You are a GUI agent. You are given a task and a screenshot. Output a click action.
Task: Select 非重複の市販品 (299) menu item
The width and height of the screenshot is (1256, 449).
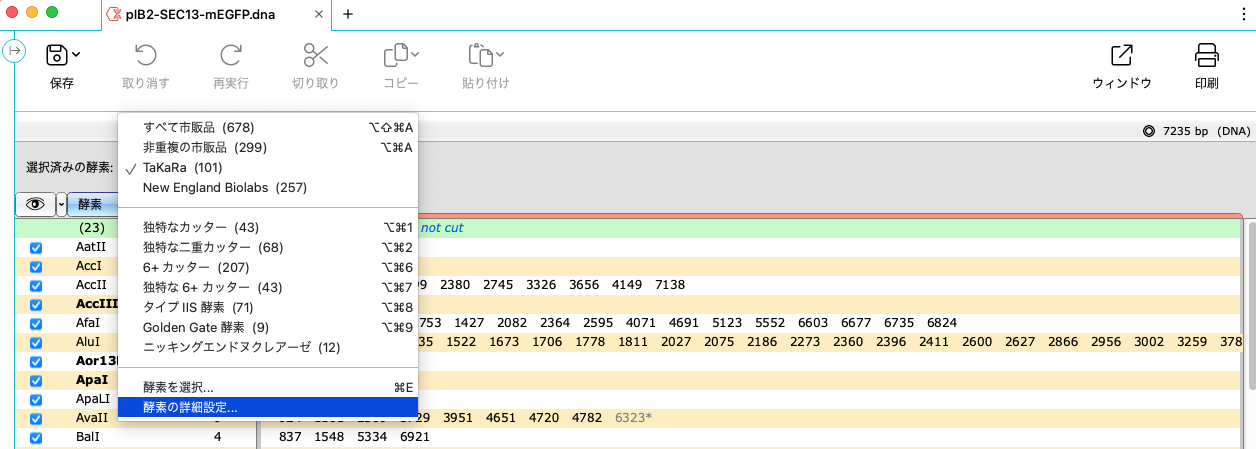(268, 148)
